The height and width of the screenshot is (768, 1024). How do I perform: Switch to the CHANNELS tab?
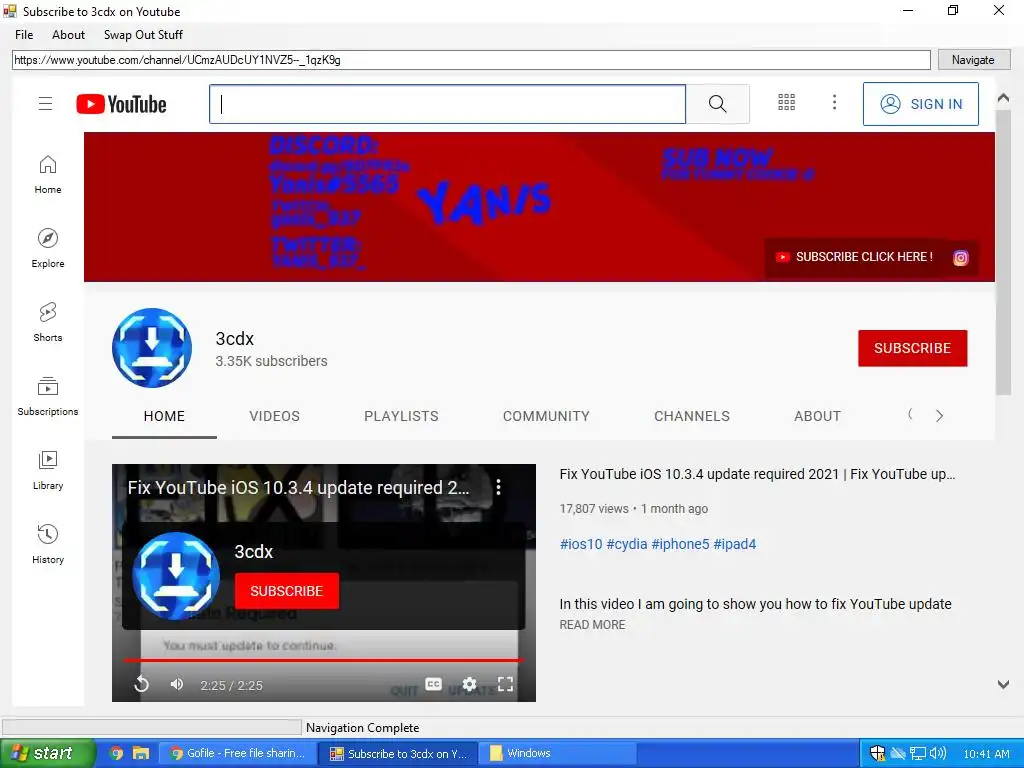tap(692, 416)
